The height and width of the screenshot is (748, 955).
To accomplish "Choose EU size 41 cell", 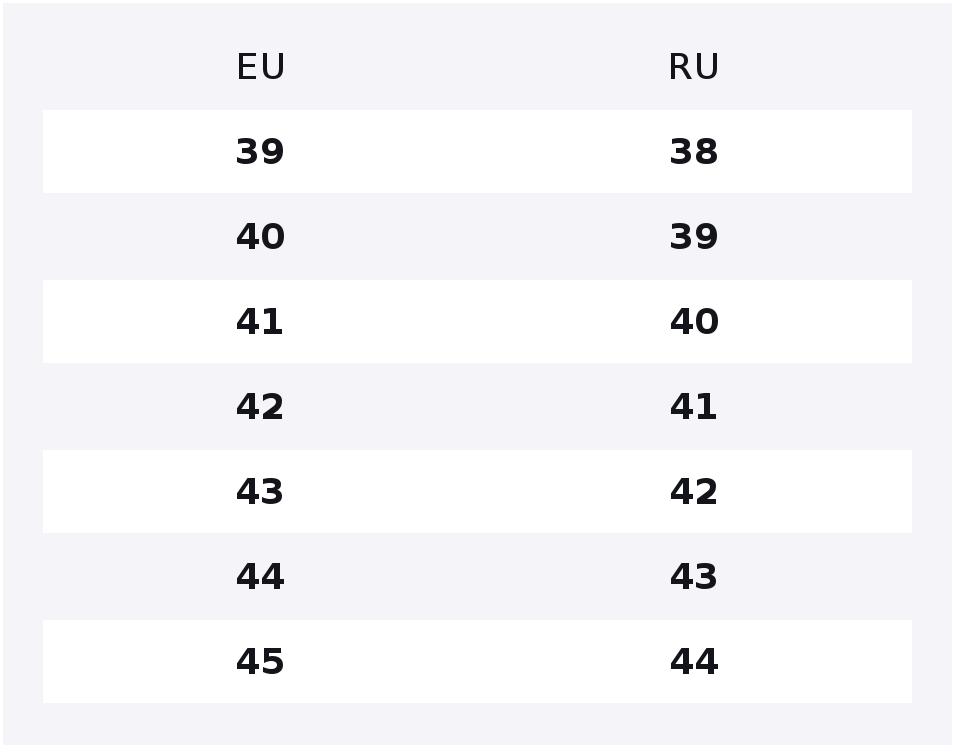I will (x=259, y=322).
